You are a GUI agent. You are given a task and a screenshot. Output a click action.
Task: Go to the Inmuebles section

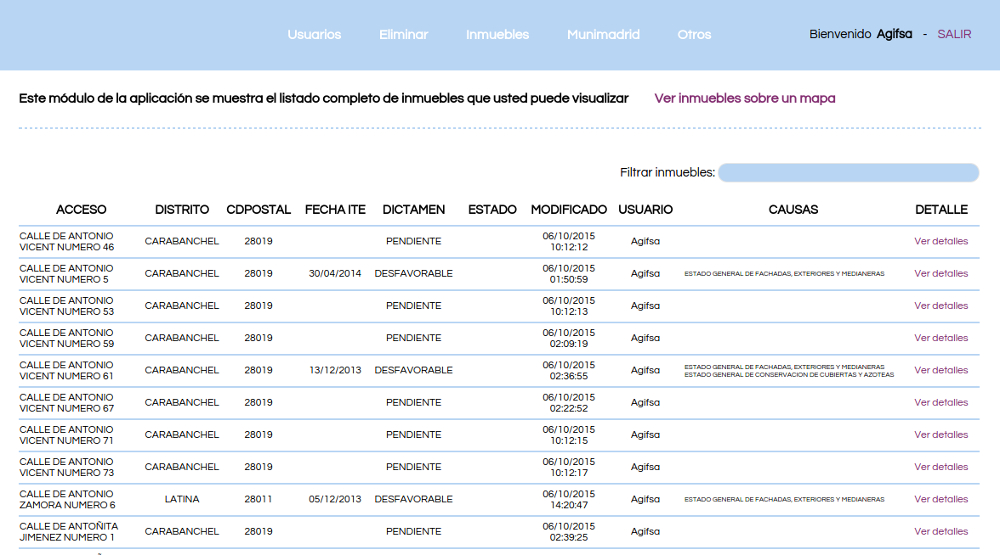click(497, 34)
